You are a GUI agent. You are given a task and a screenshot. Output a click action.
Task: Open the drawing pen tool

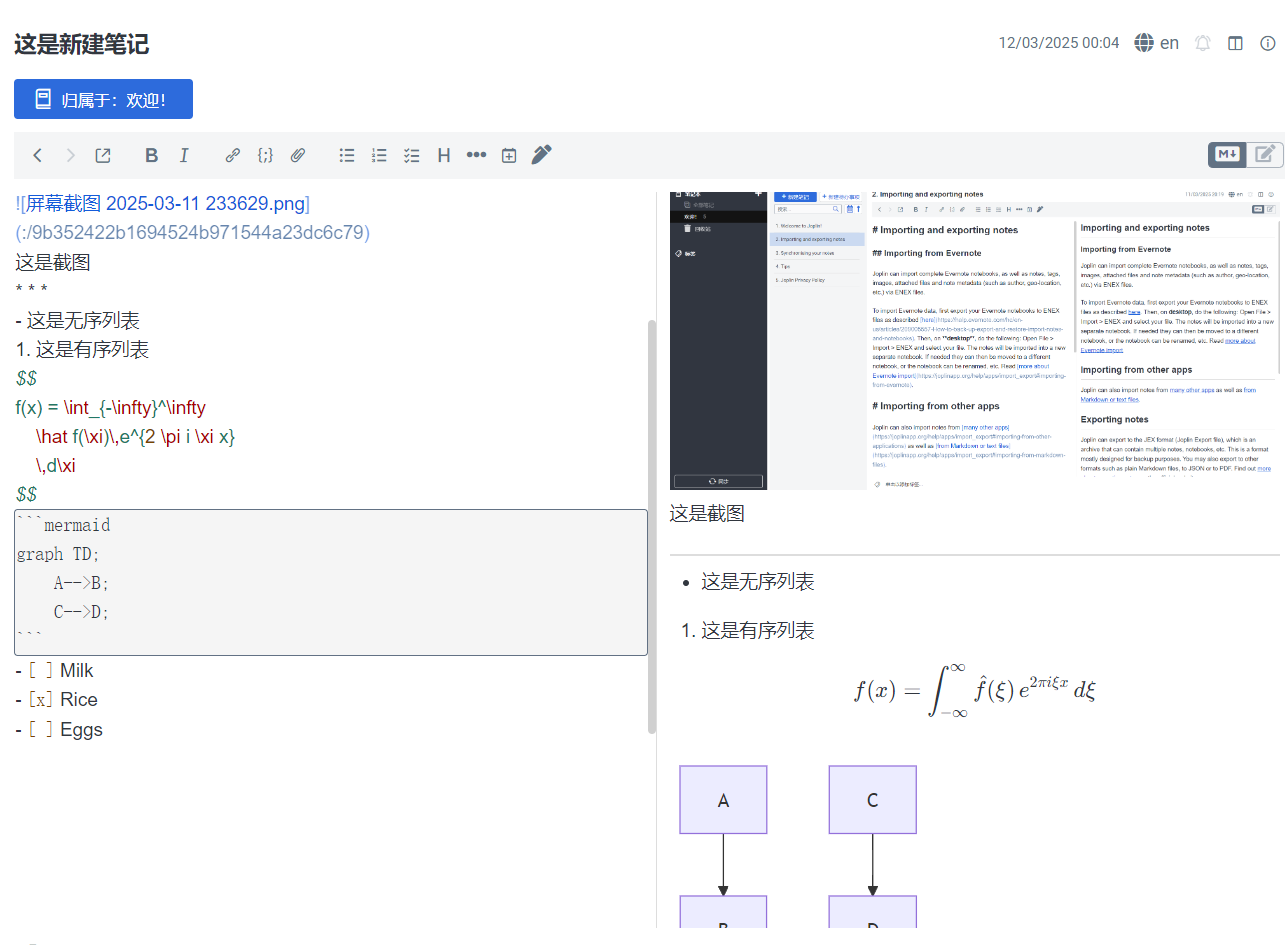pos(541,154)
